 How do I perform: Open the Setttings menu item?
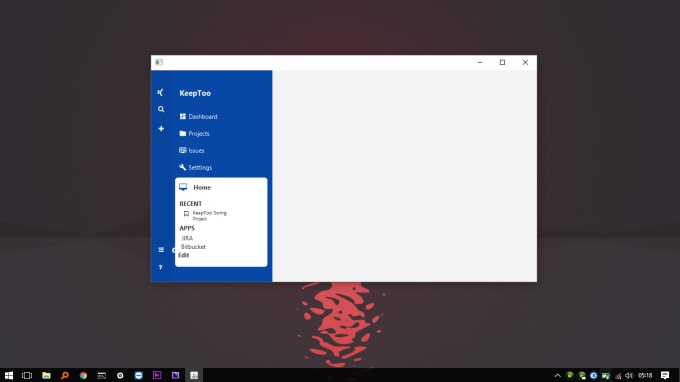[x=196, y=167]
